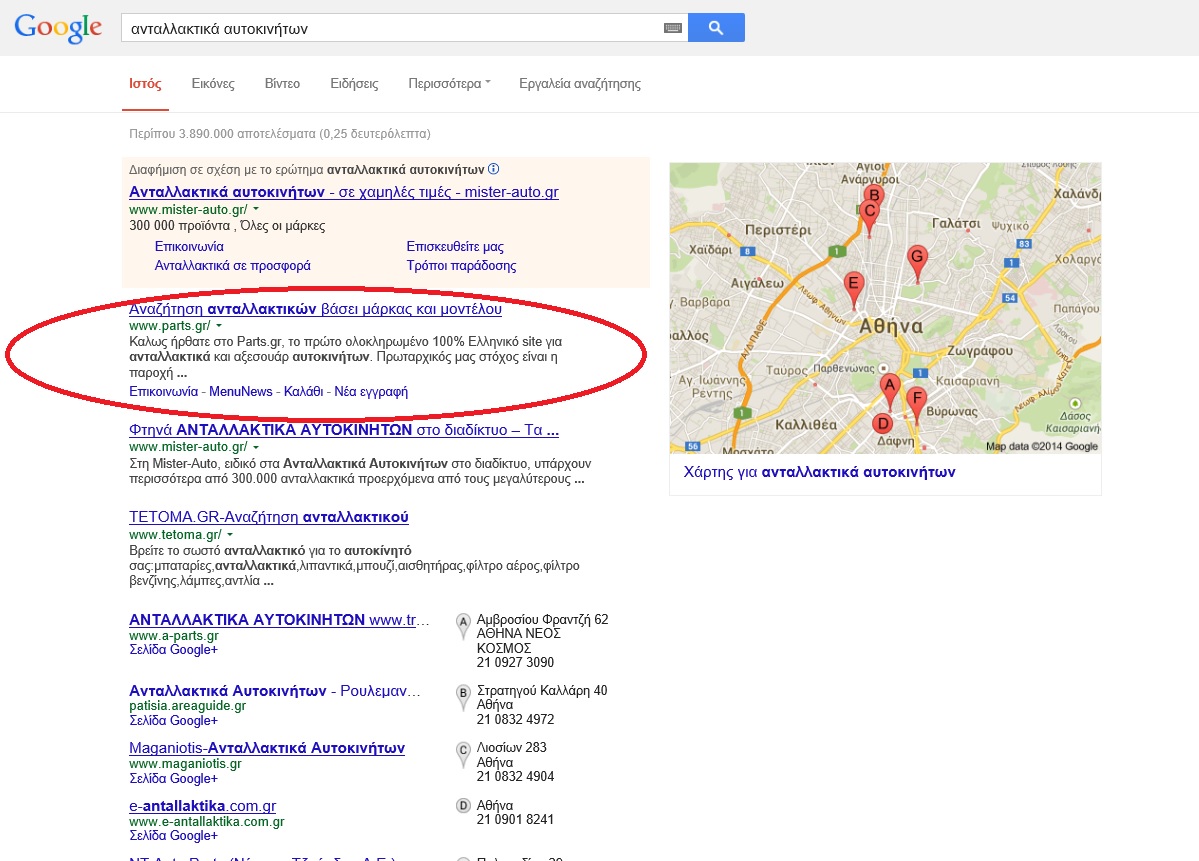Open the Καλάθι sitelink under parts.gr

pyautogui.click(x=304, y=392)
